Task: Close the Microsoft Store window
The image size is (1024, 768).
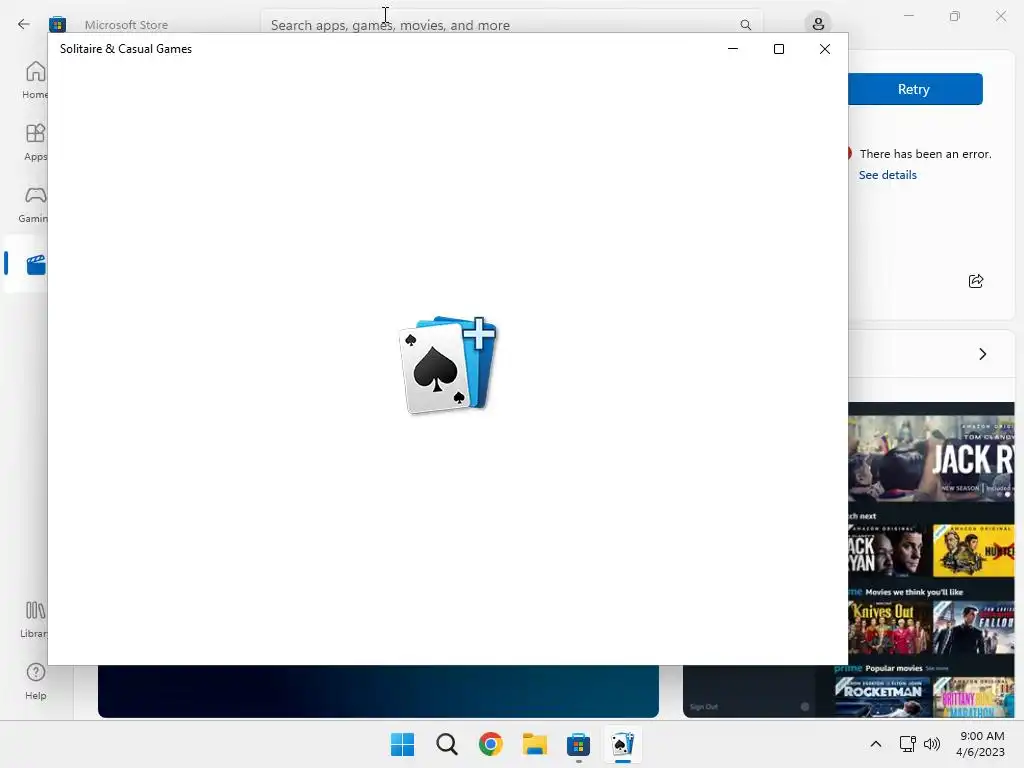Action: (1000, 16)
